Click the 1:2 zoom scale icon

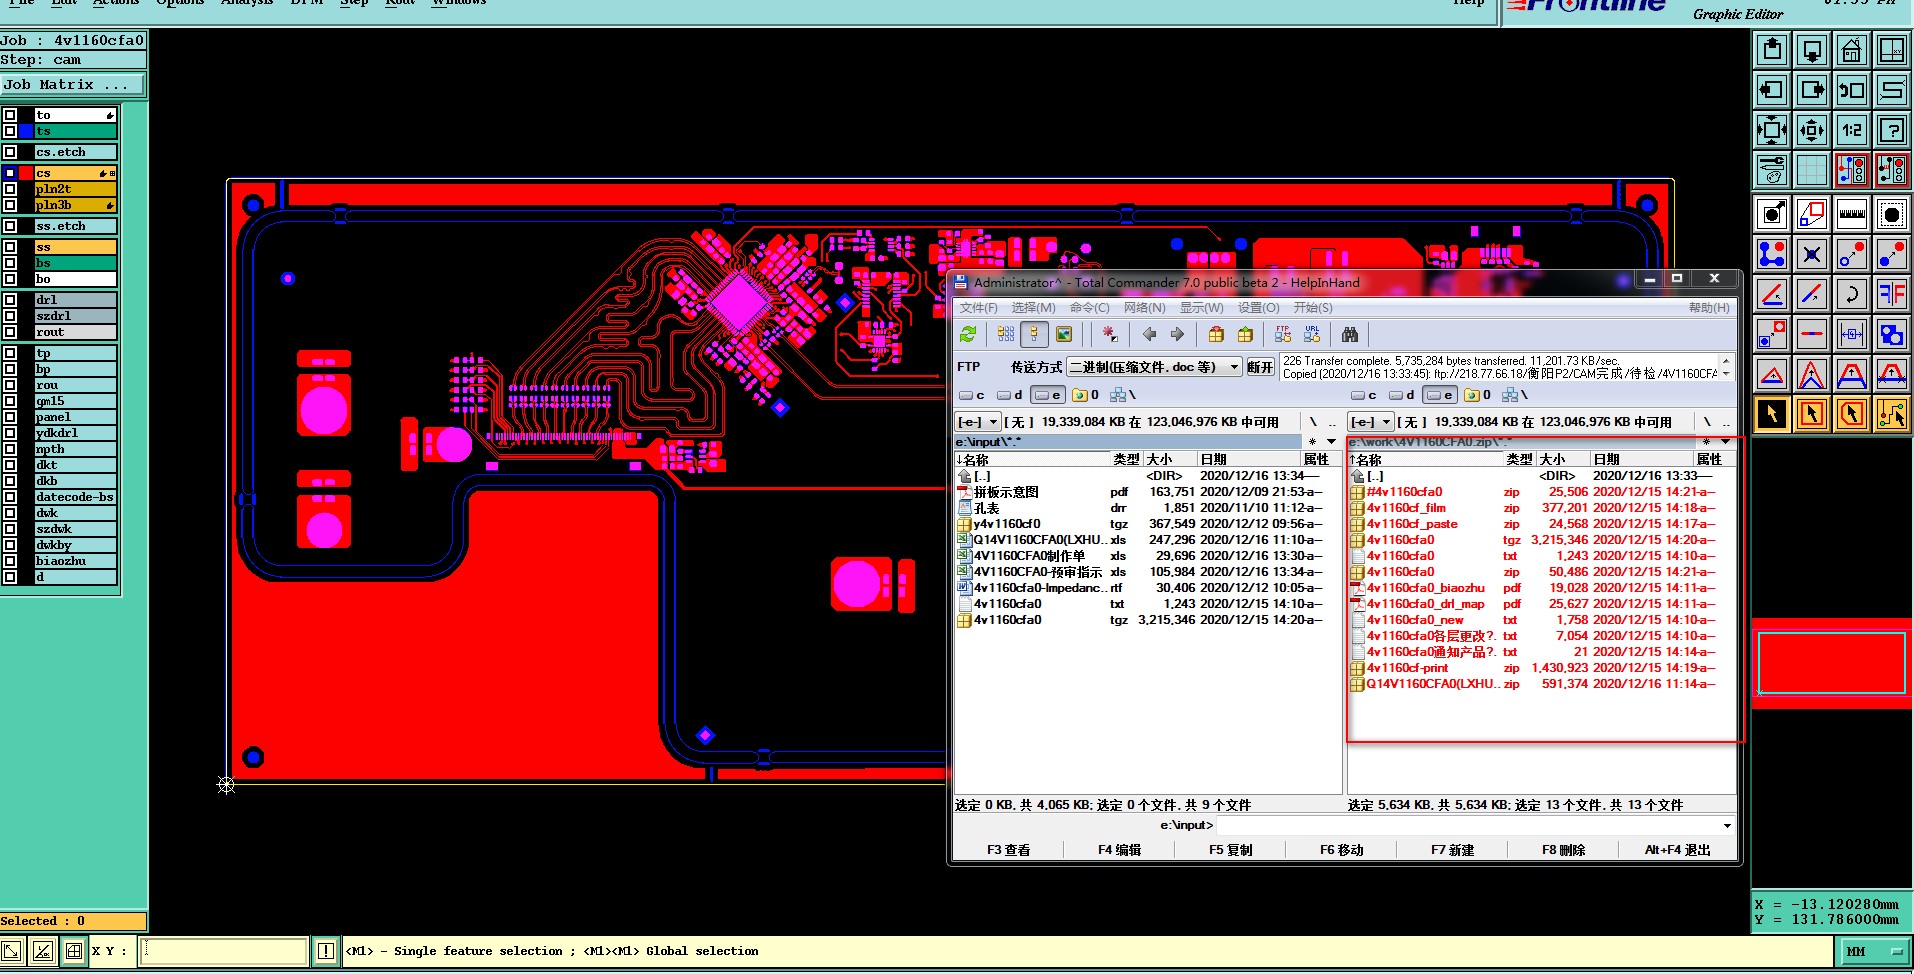tap(1851, 130)
